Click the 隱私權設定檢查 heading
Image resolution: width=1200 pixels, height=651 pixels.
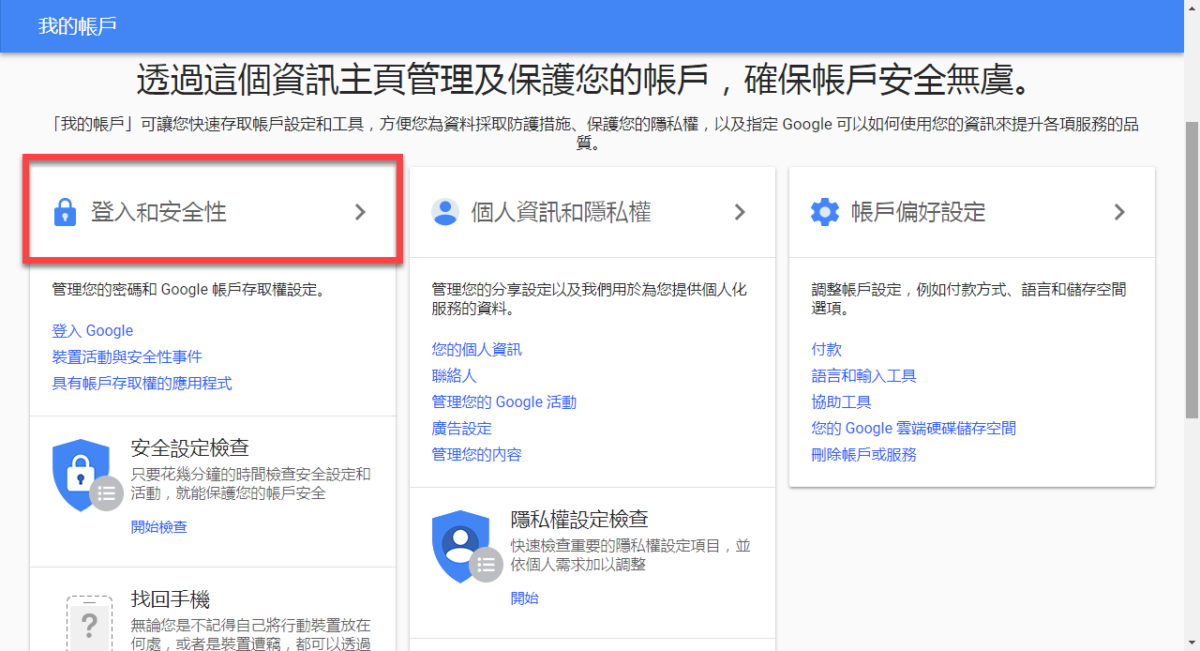click(579, 519)
